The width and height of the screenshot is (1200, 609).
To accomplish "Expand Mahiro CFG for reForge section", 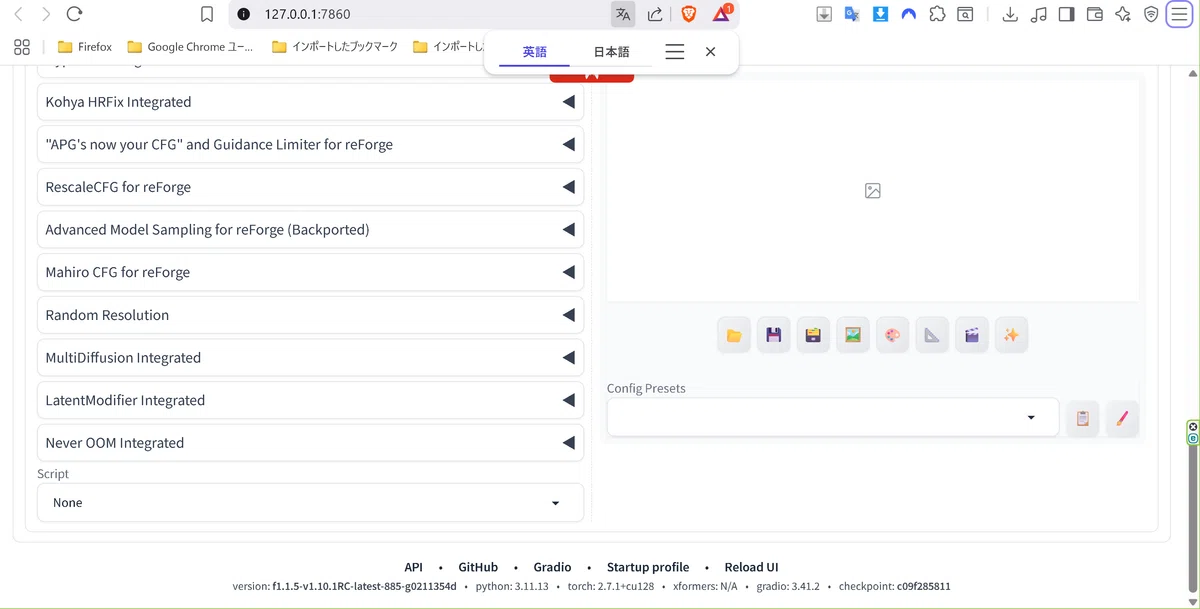I will pos(310,272).
